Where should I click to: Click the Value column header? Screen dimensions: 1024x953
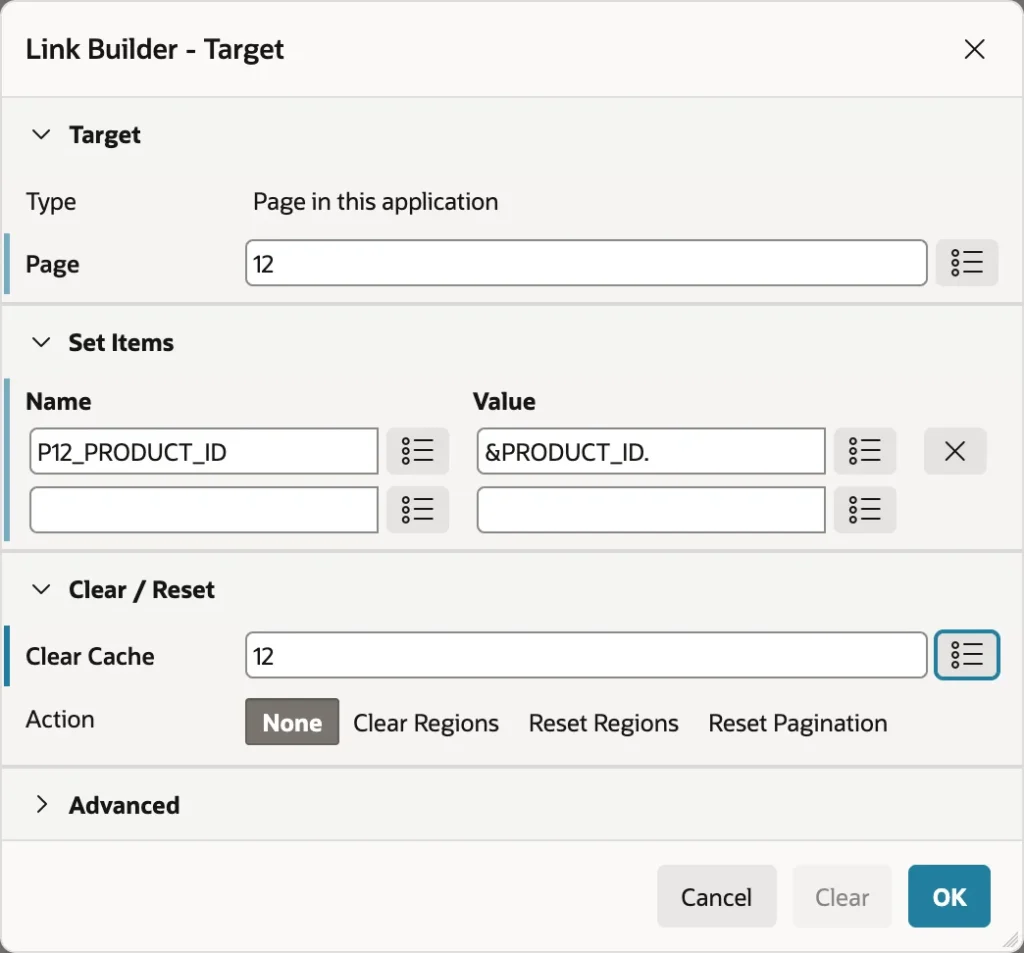(x=504, y=401)
